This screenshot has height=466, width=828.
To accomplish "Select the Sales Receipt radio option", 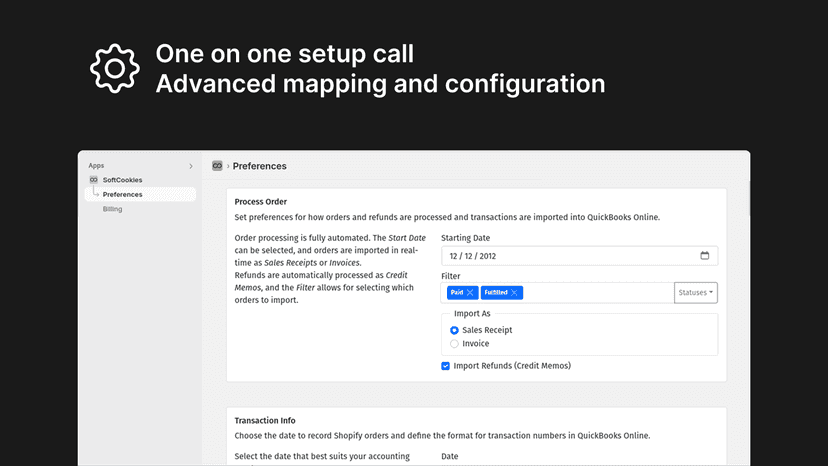I will [454, 330].
